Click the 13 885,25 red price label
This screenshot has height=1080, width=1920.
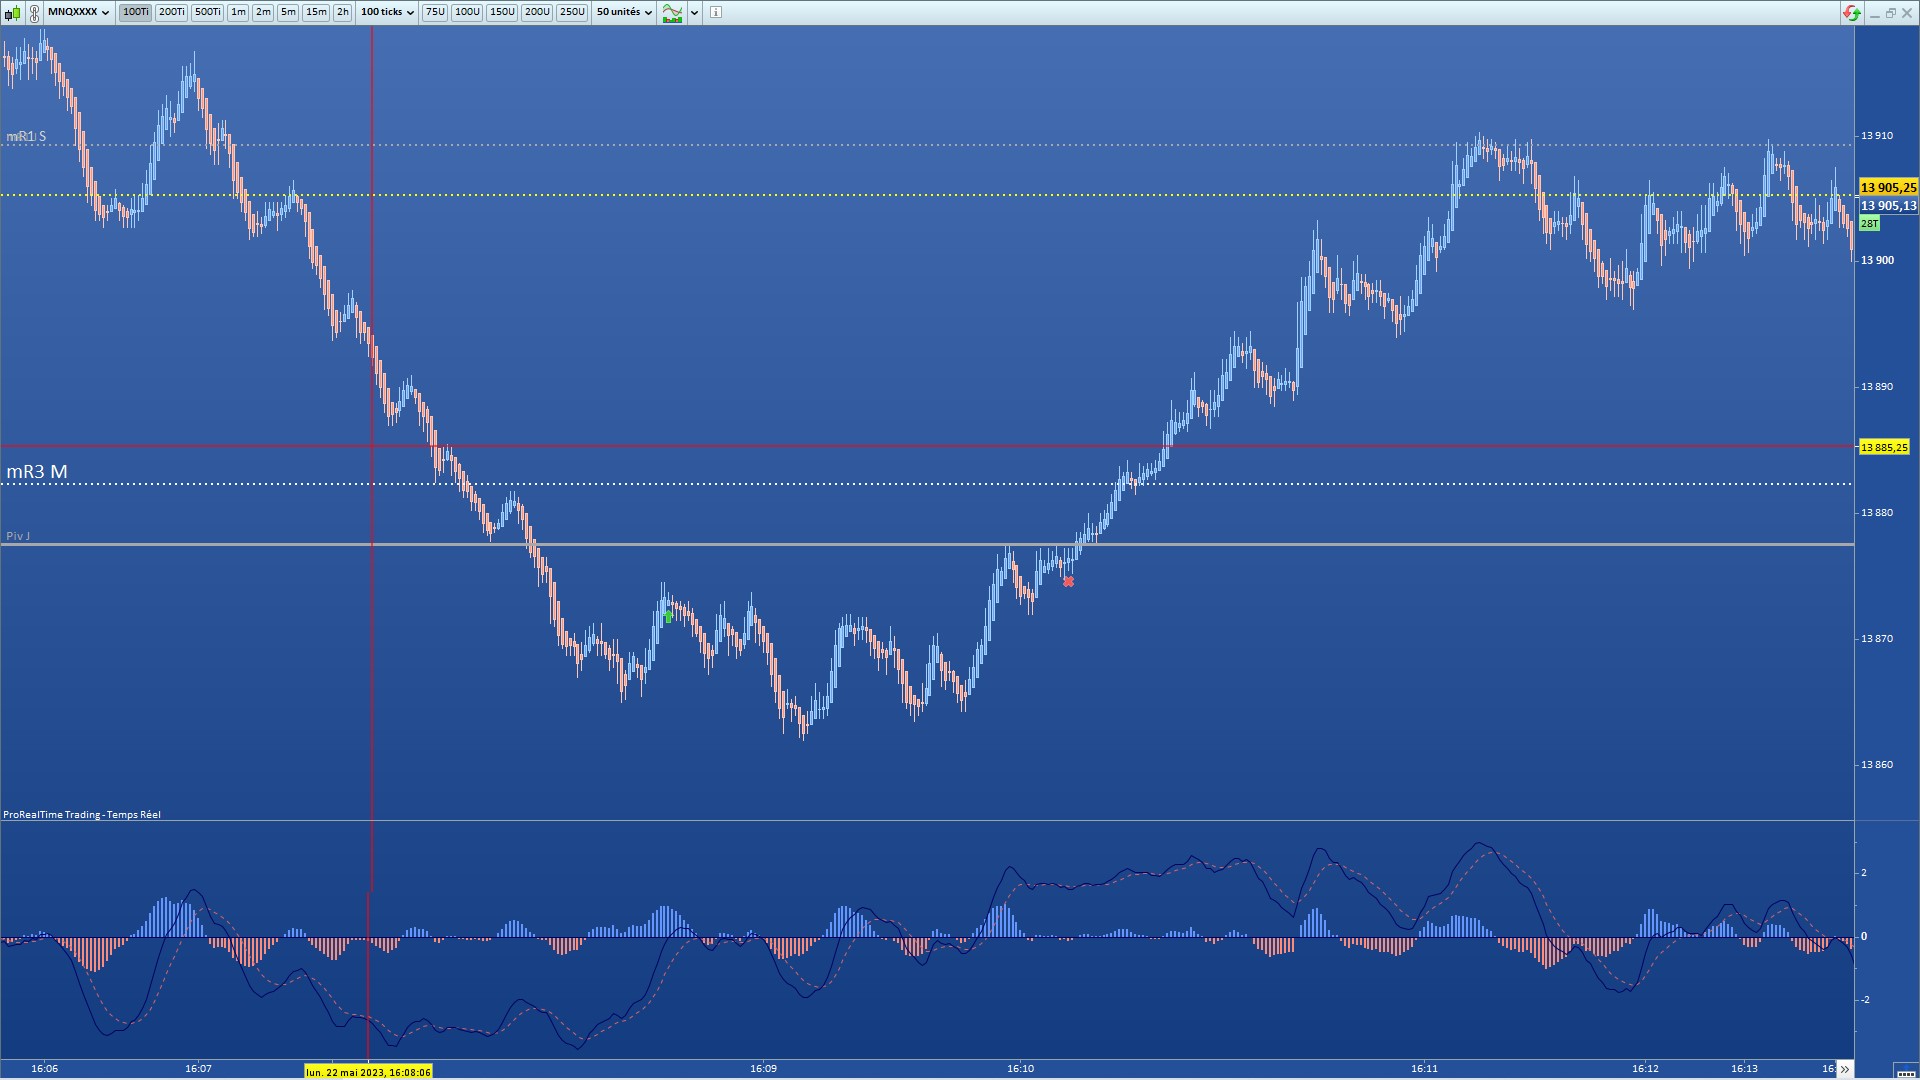click(1884, 447)
